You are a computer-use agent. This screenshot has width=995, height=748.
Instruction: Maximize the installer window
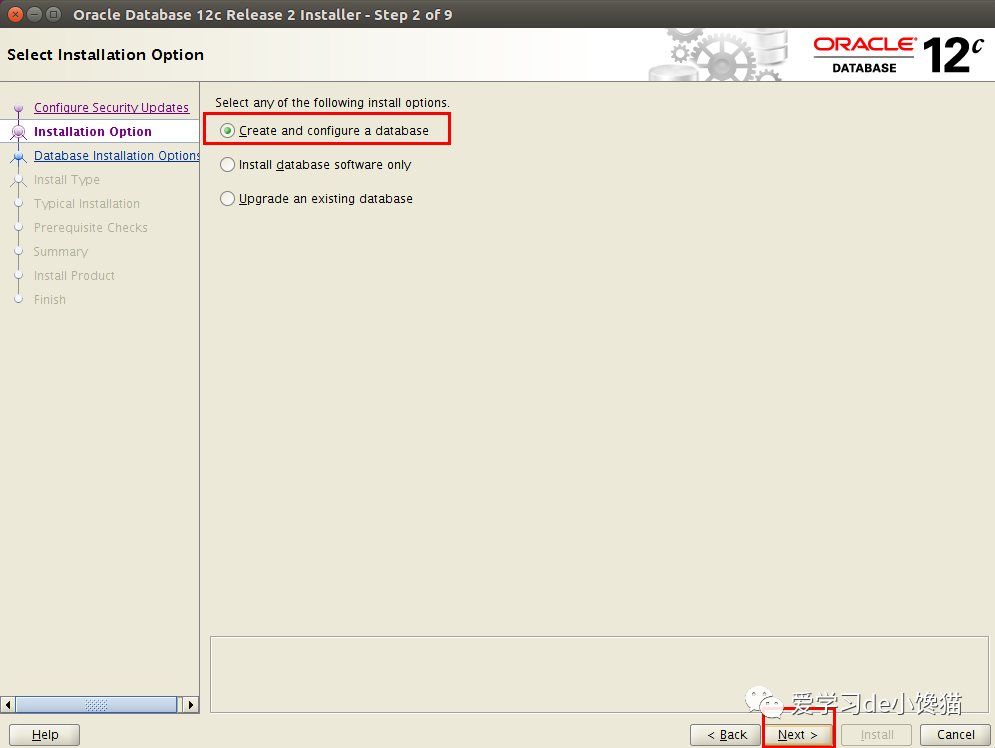pos(54,14)
